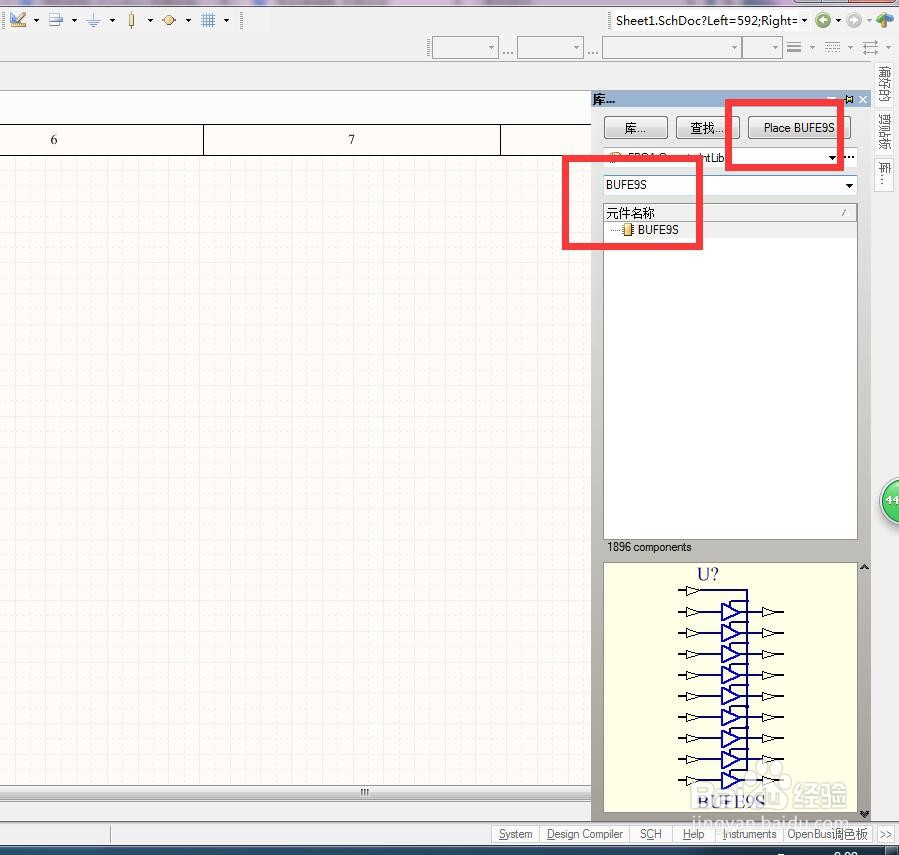The width and height of the screenshot is (899, 855).
Task: Open the first empty toolbar combo box
Action: coord(465,48)
